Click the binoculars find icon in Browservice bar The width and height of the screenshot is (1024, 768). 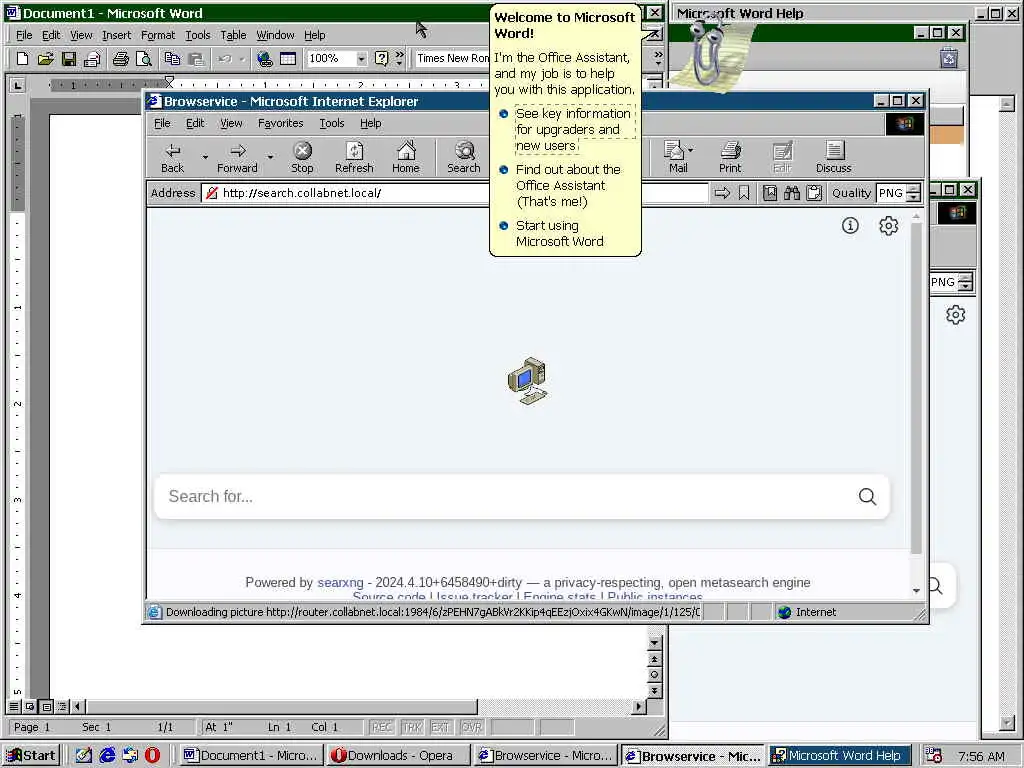pyautogui.click(x=792, y=193)
